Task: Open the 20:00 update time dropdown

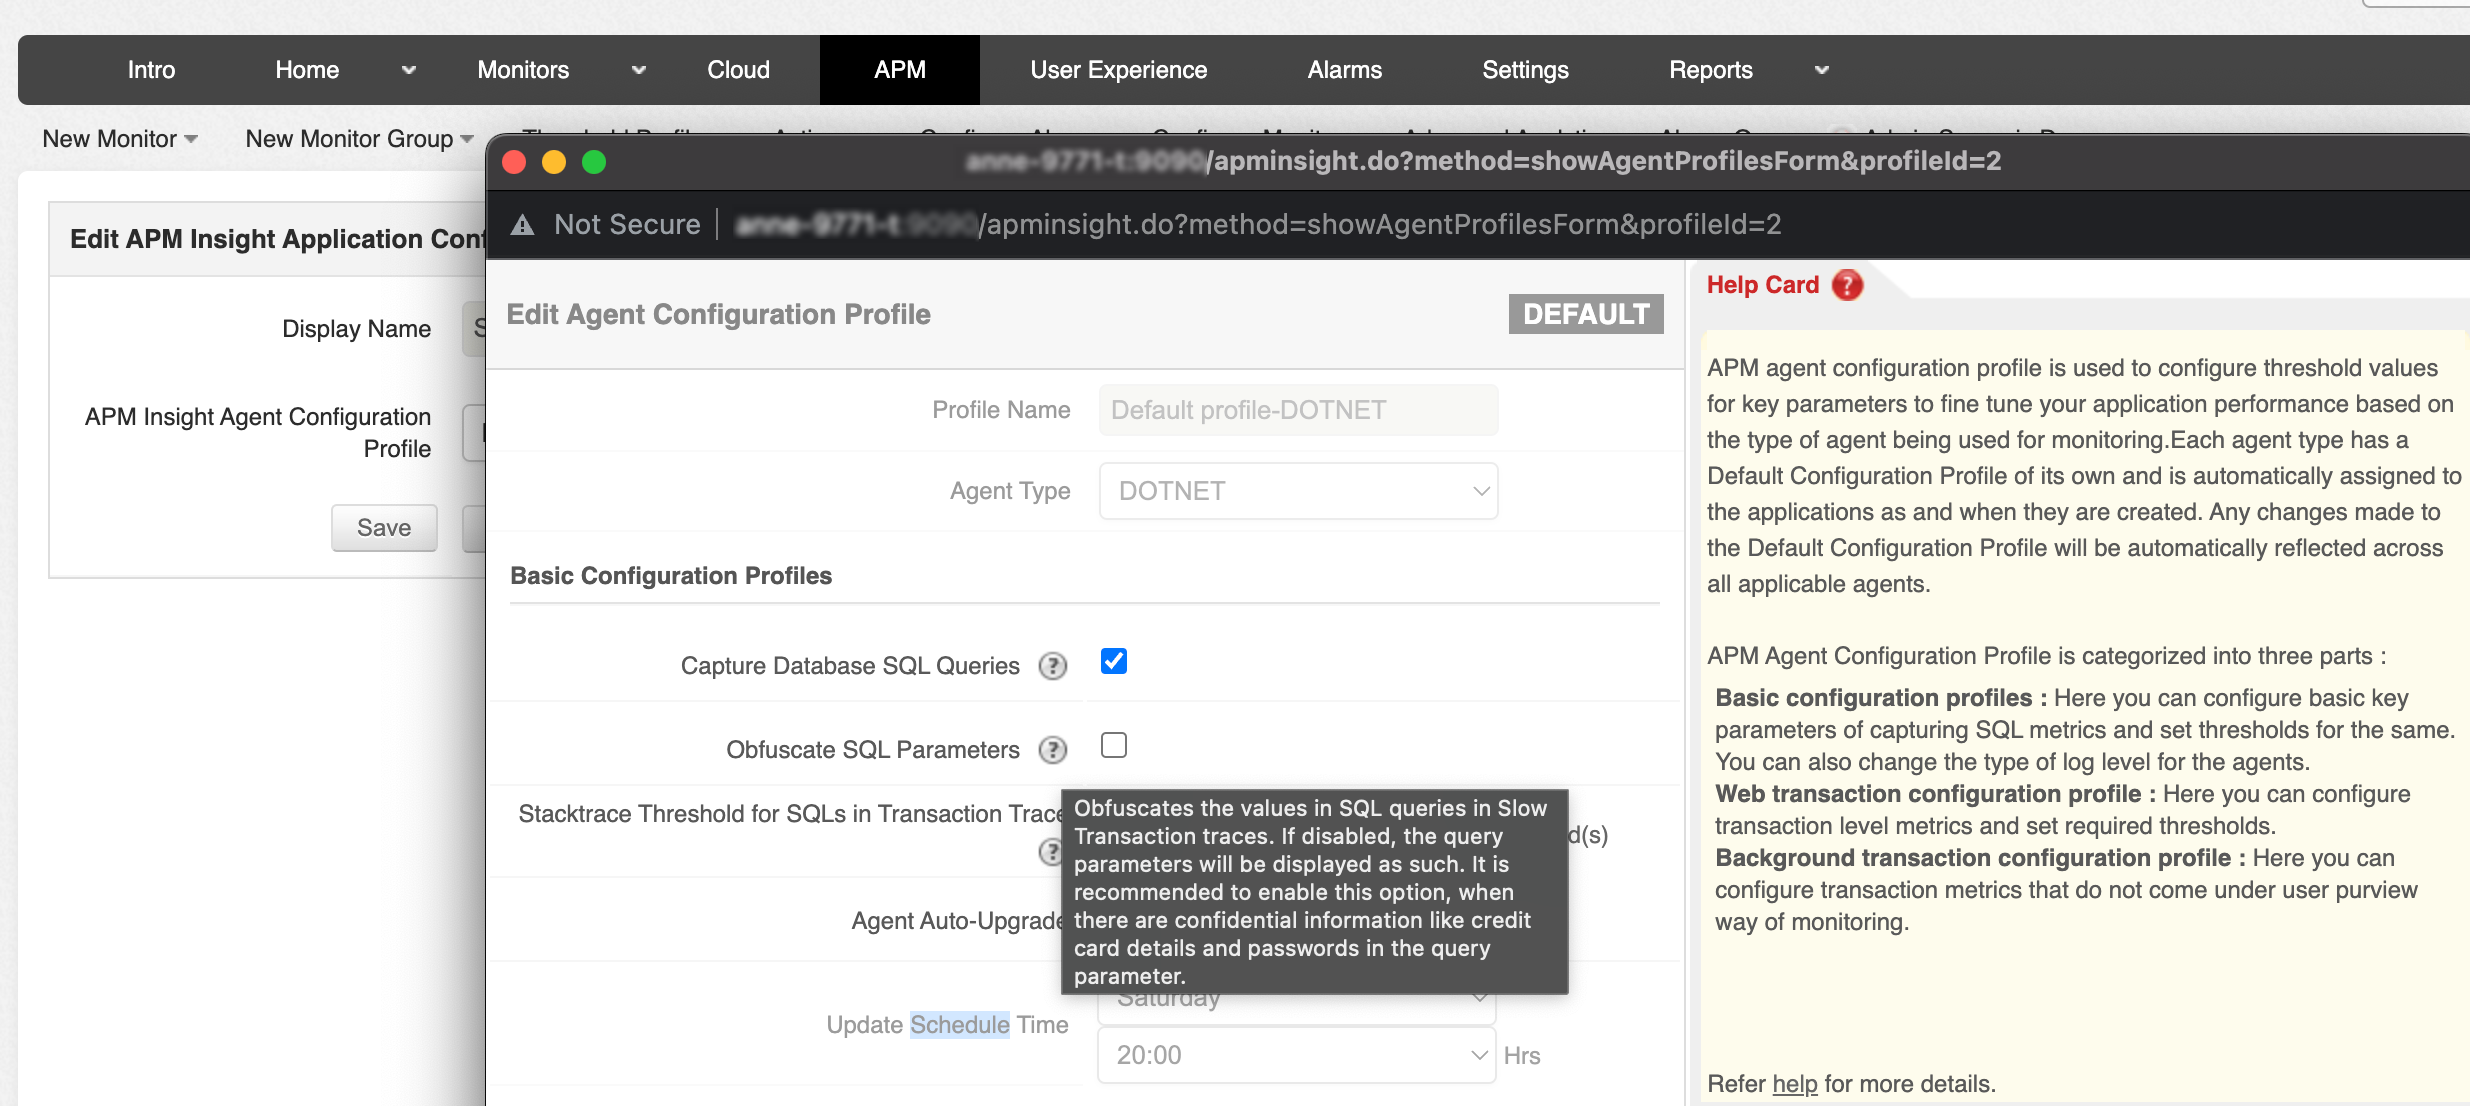Action: point(1296,1055)
